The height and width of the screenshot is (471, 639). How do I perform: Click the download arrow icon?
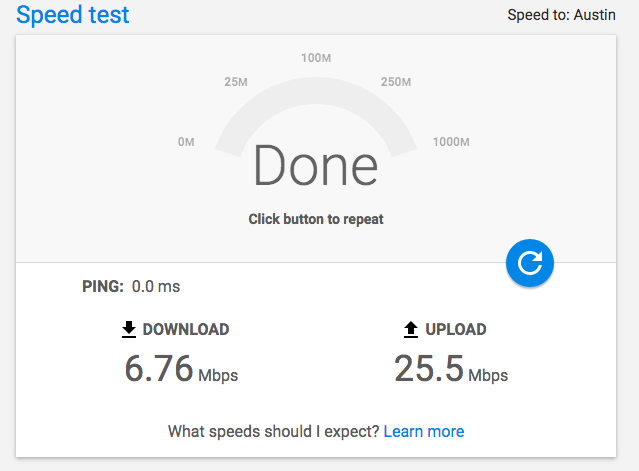129,329
